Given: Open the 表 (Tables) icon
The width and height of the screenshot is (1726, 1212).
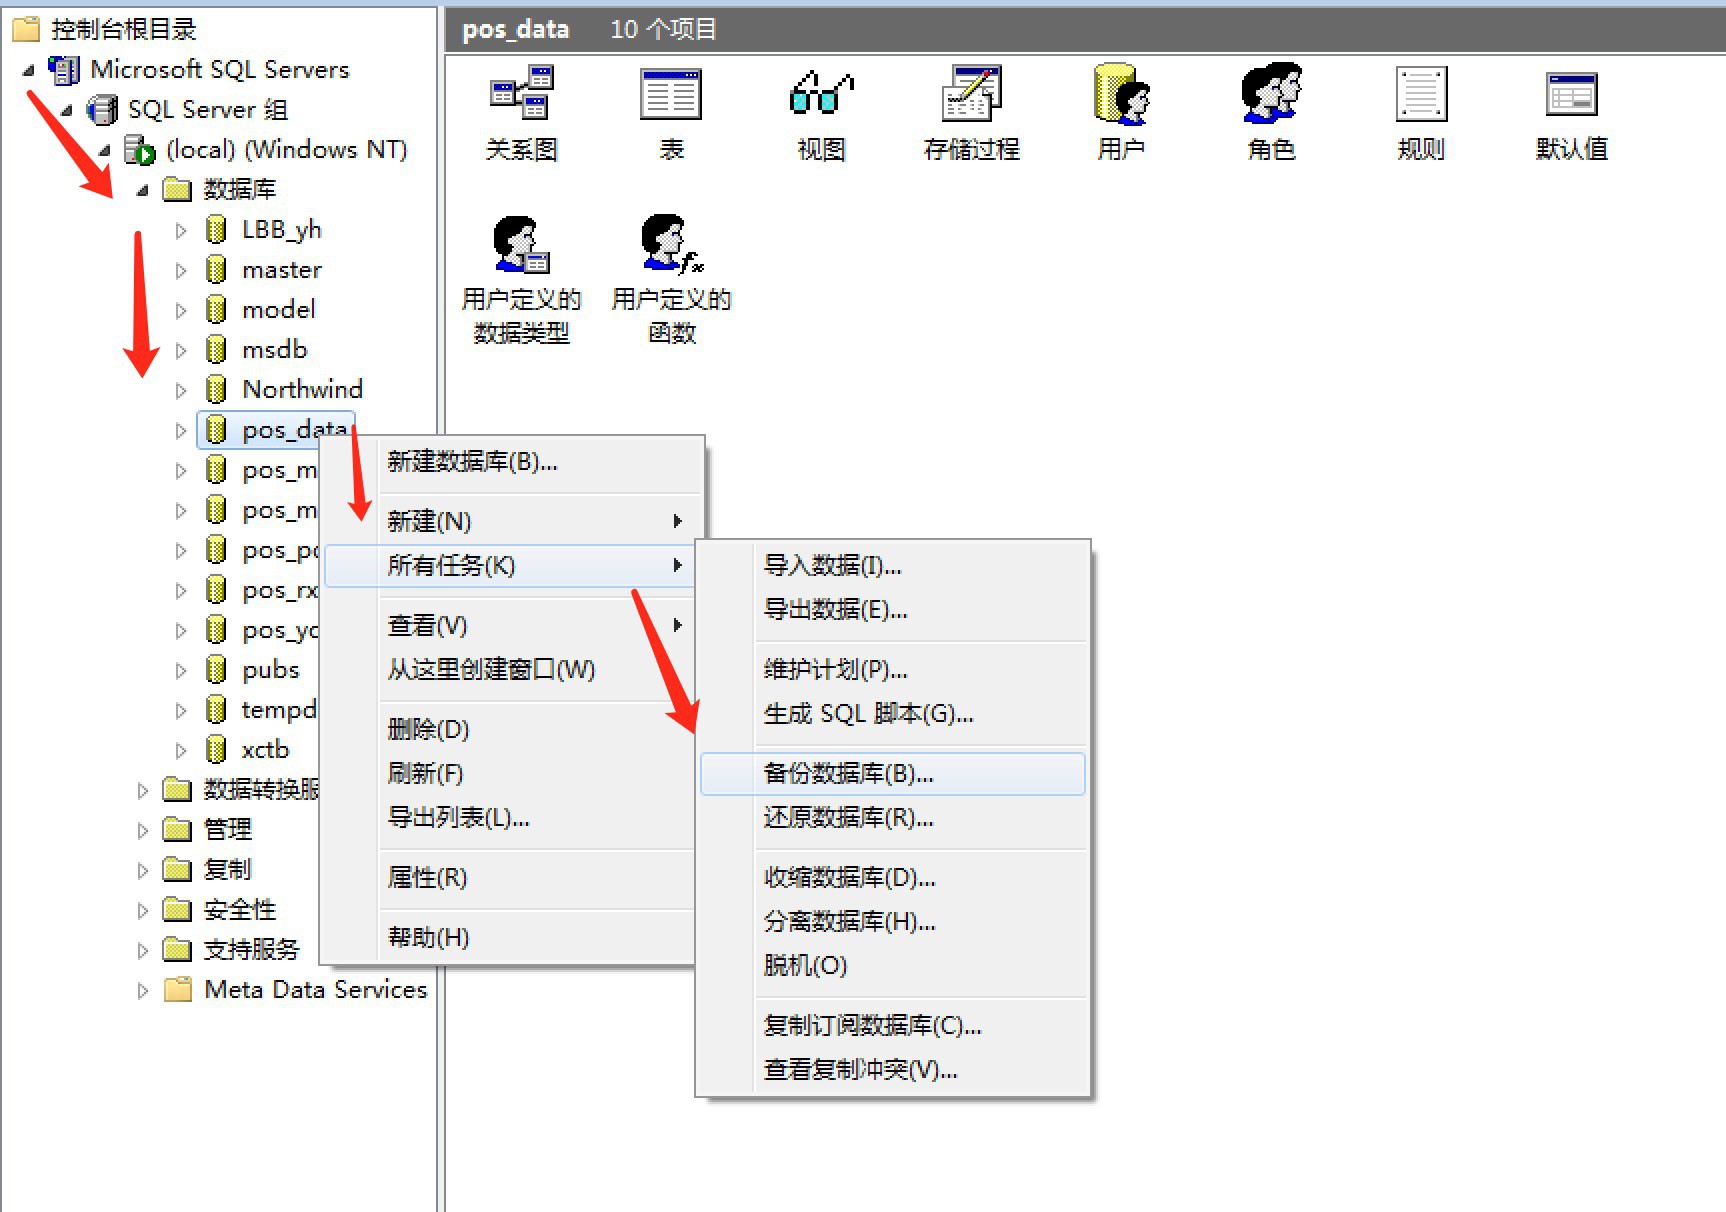Looking at the screenshot, I should (671, 93).
